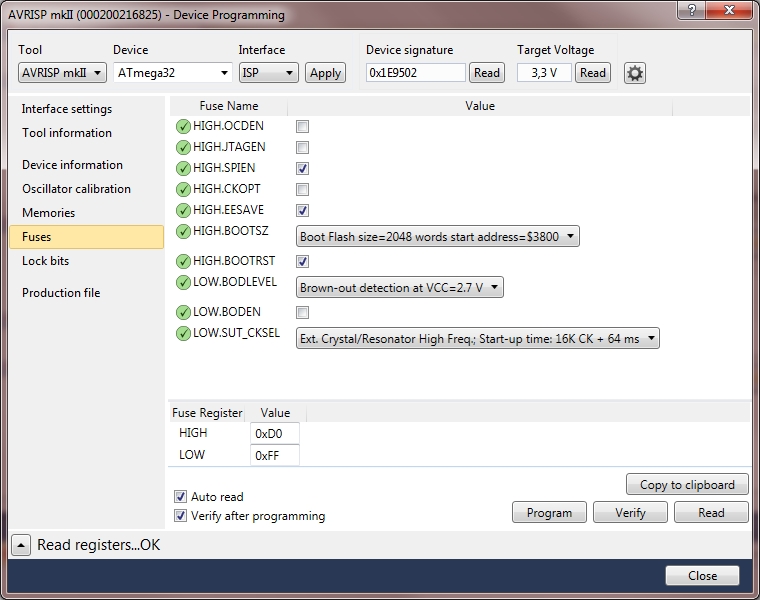Open the Device dropdown showing ATmega32
This screenshot has width=760, height=600.
point(173,73)
